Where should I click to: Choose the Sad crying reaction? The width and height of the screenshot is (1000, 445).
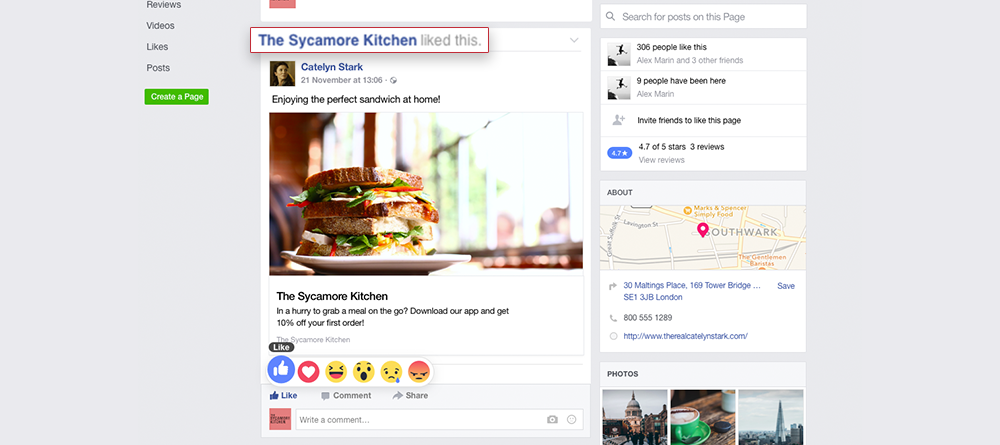[391, 372]
